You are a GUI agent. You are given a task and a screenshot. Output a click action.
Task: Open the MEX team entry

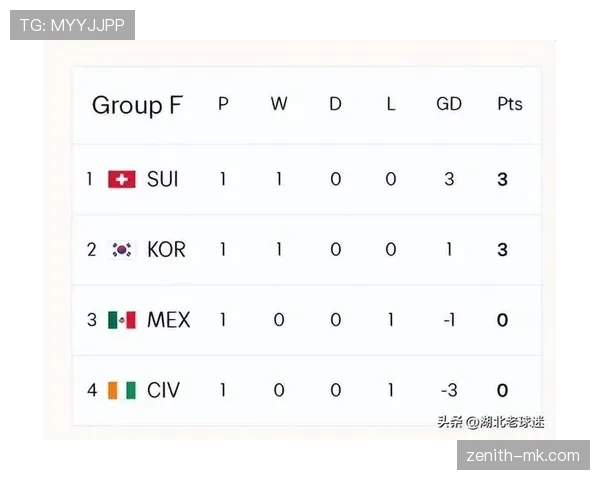(168, 320)
